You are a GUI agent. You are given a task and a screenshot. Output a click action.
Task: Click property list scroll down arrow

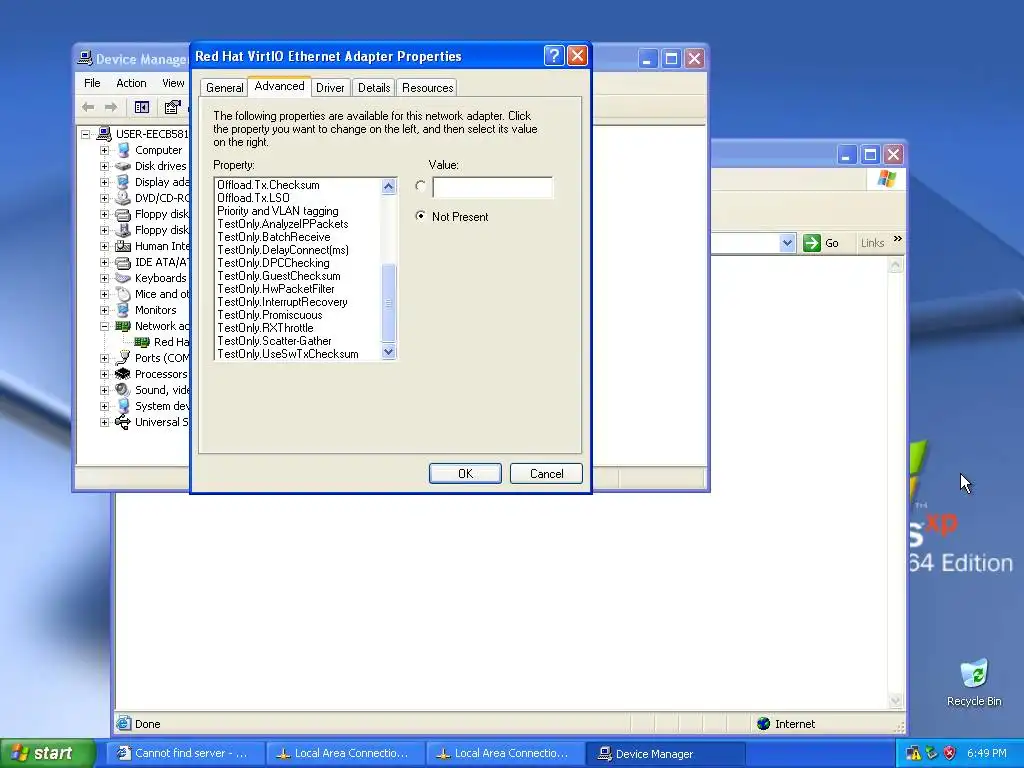pos(389,351)
